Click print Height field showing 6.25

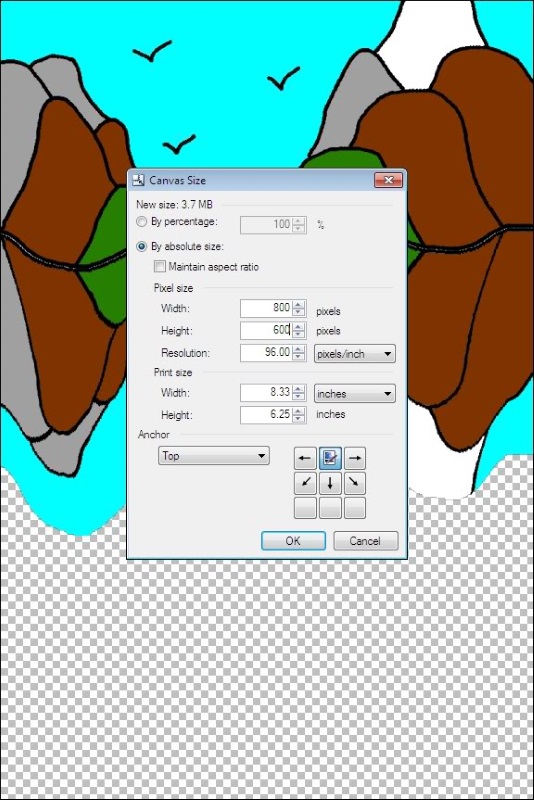tap(267, 415)
